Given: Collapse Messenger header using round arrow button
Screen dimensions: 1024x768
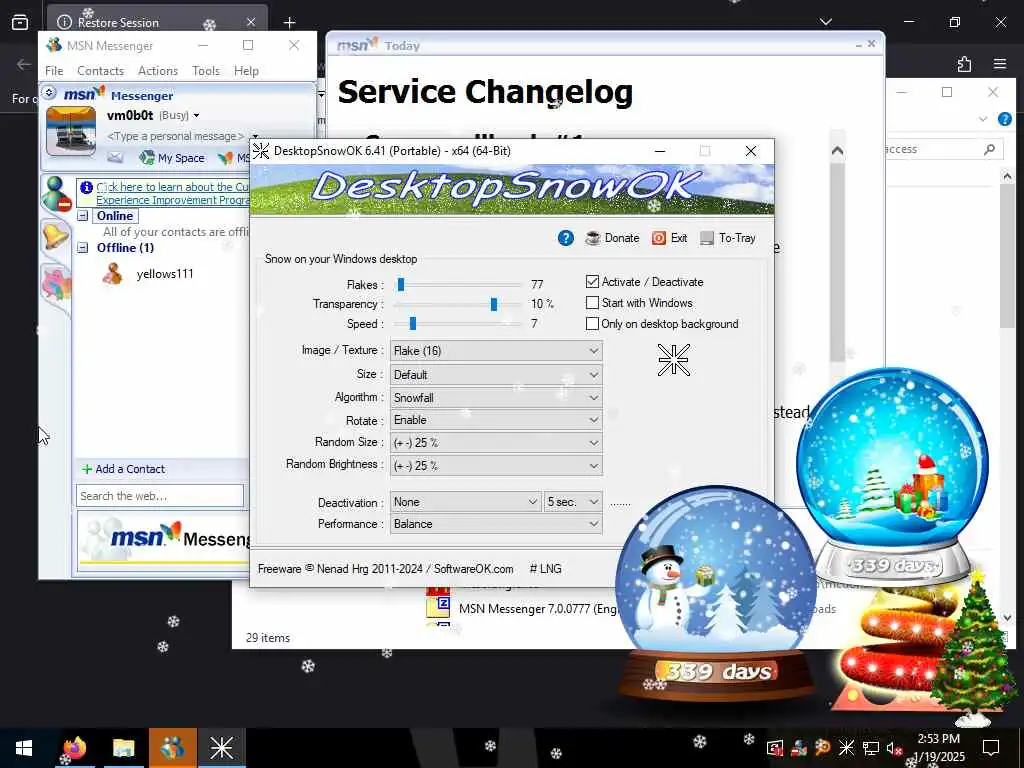Looking at the screenshot, I should click(50, 93).
